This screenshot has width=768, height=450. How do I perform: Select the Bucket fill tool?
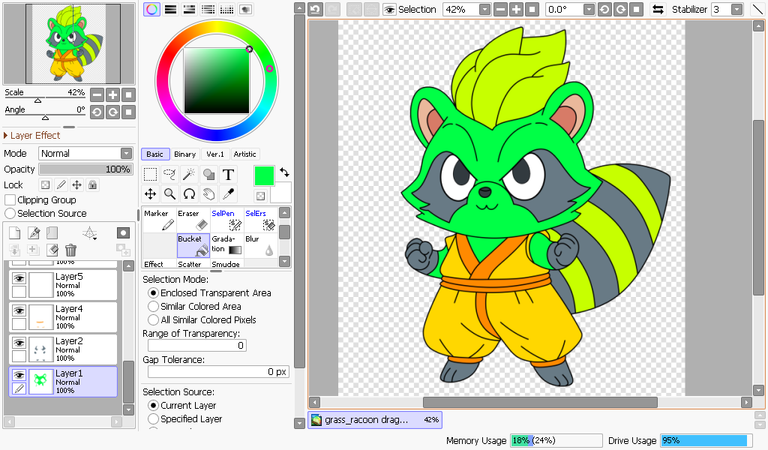coord(193,245)
